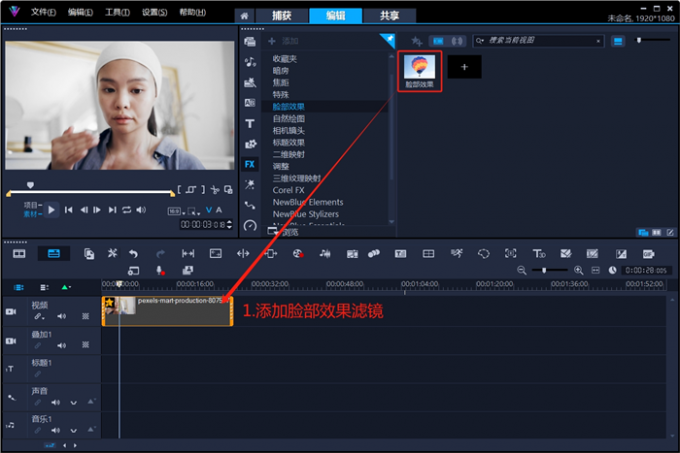Switch preview to Clip (素材) mode
This screenshot has width=680, height=453.
pos(32,214)
